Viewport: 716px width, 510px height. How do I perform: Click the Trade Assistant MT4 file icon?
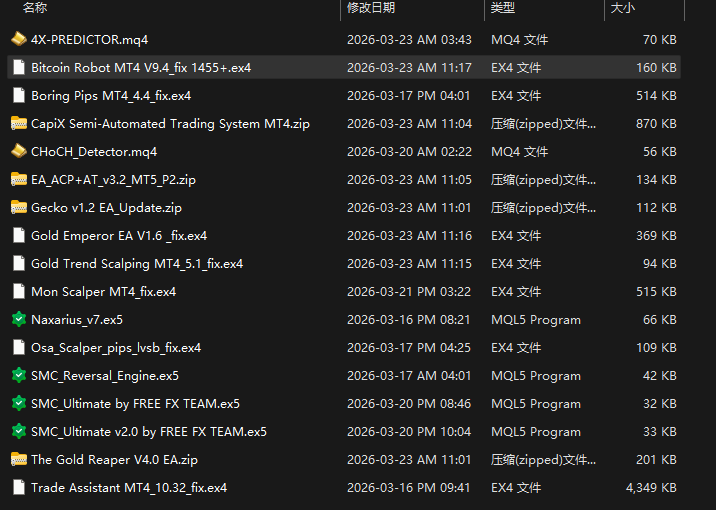(19, 487)
